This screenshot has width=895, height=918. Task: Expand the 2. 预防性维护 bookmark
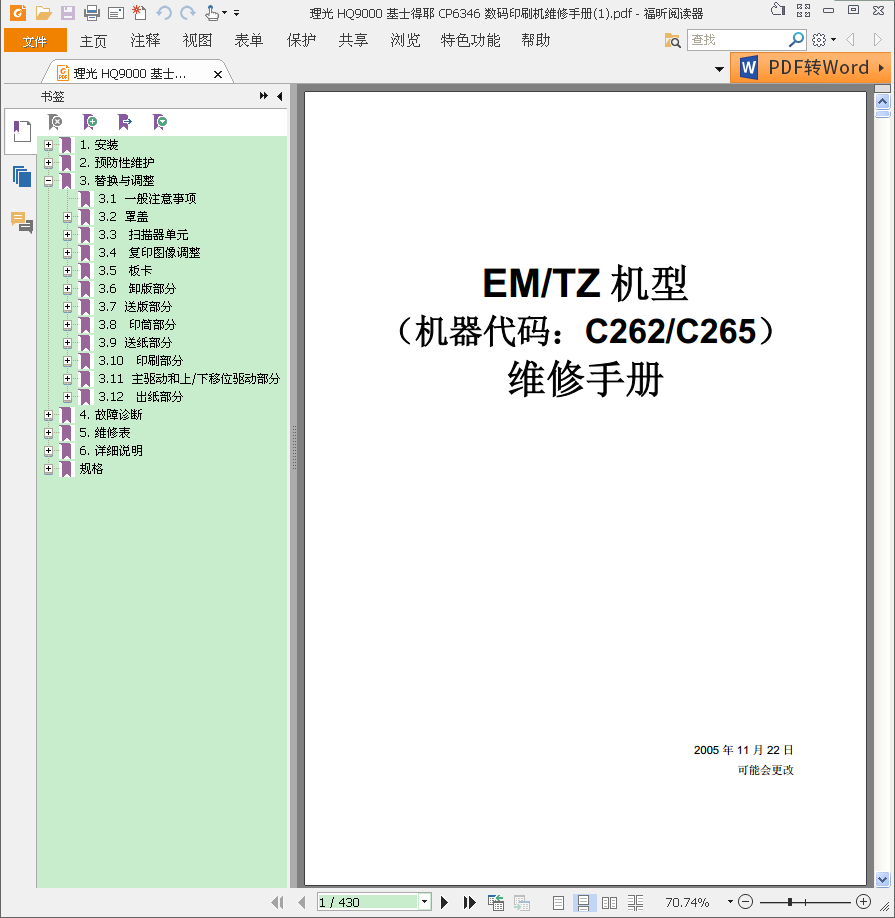pyautogui.click(x=49, y=163)
